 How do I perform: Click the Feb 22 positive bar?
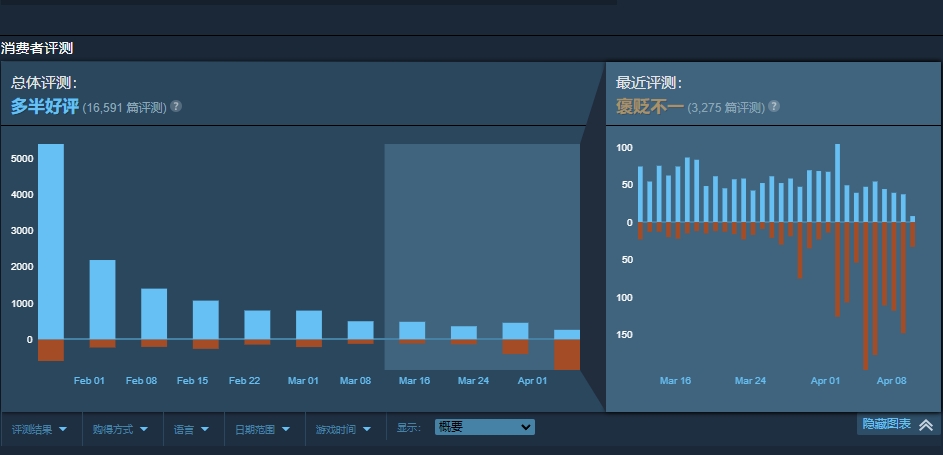coord(257,325)
